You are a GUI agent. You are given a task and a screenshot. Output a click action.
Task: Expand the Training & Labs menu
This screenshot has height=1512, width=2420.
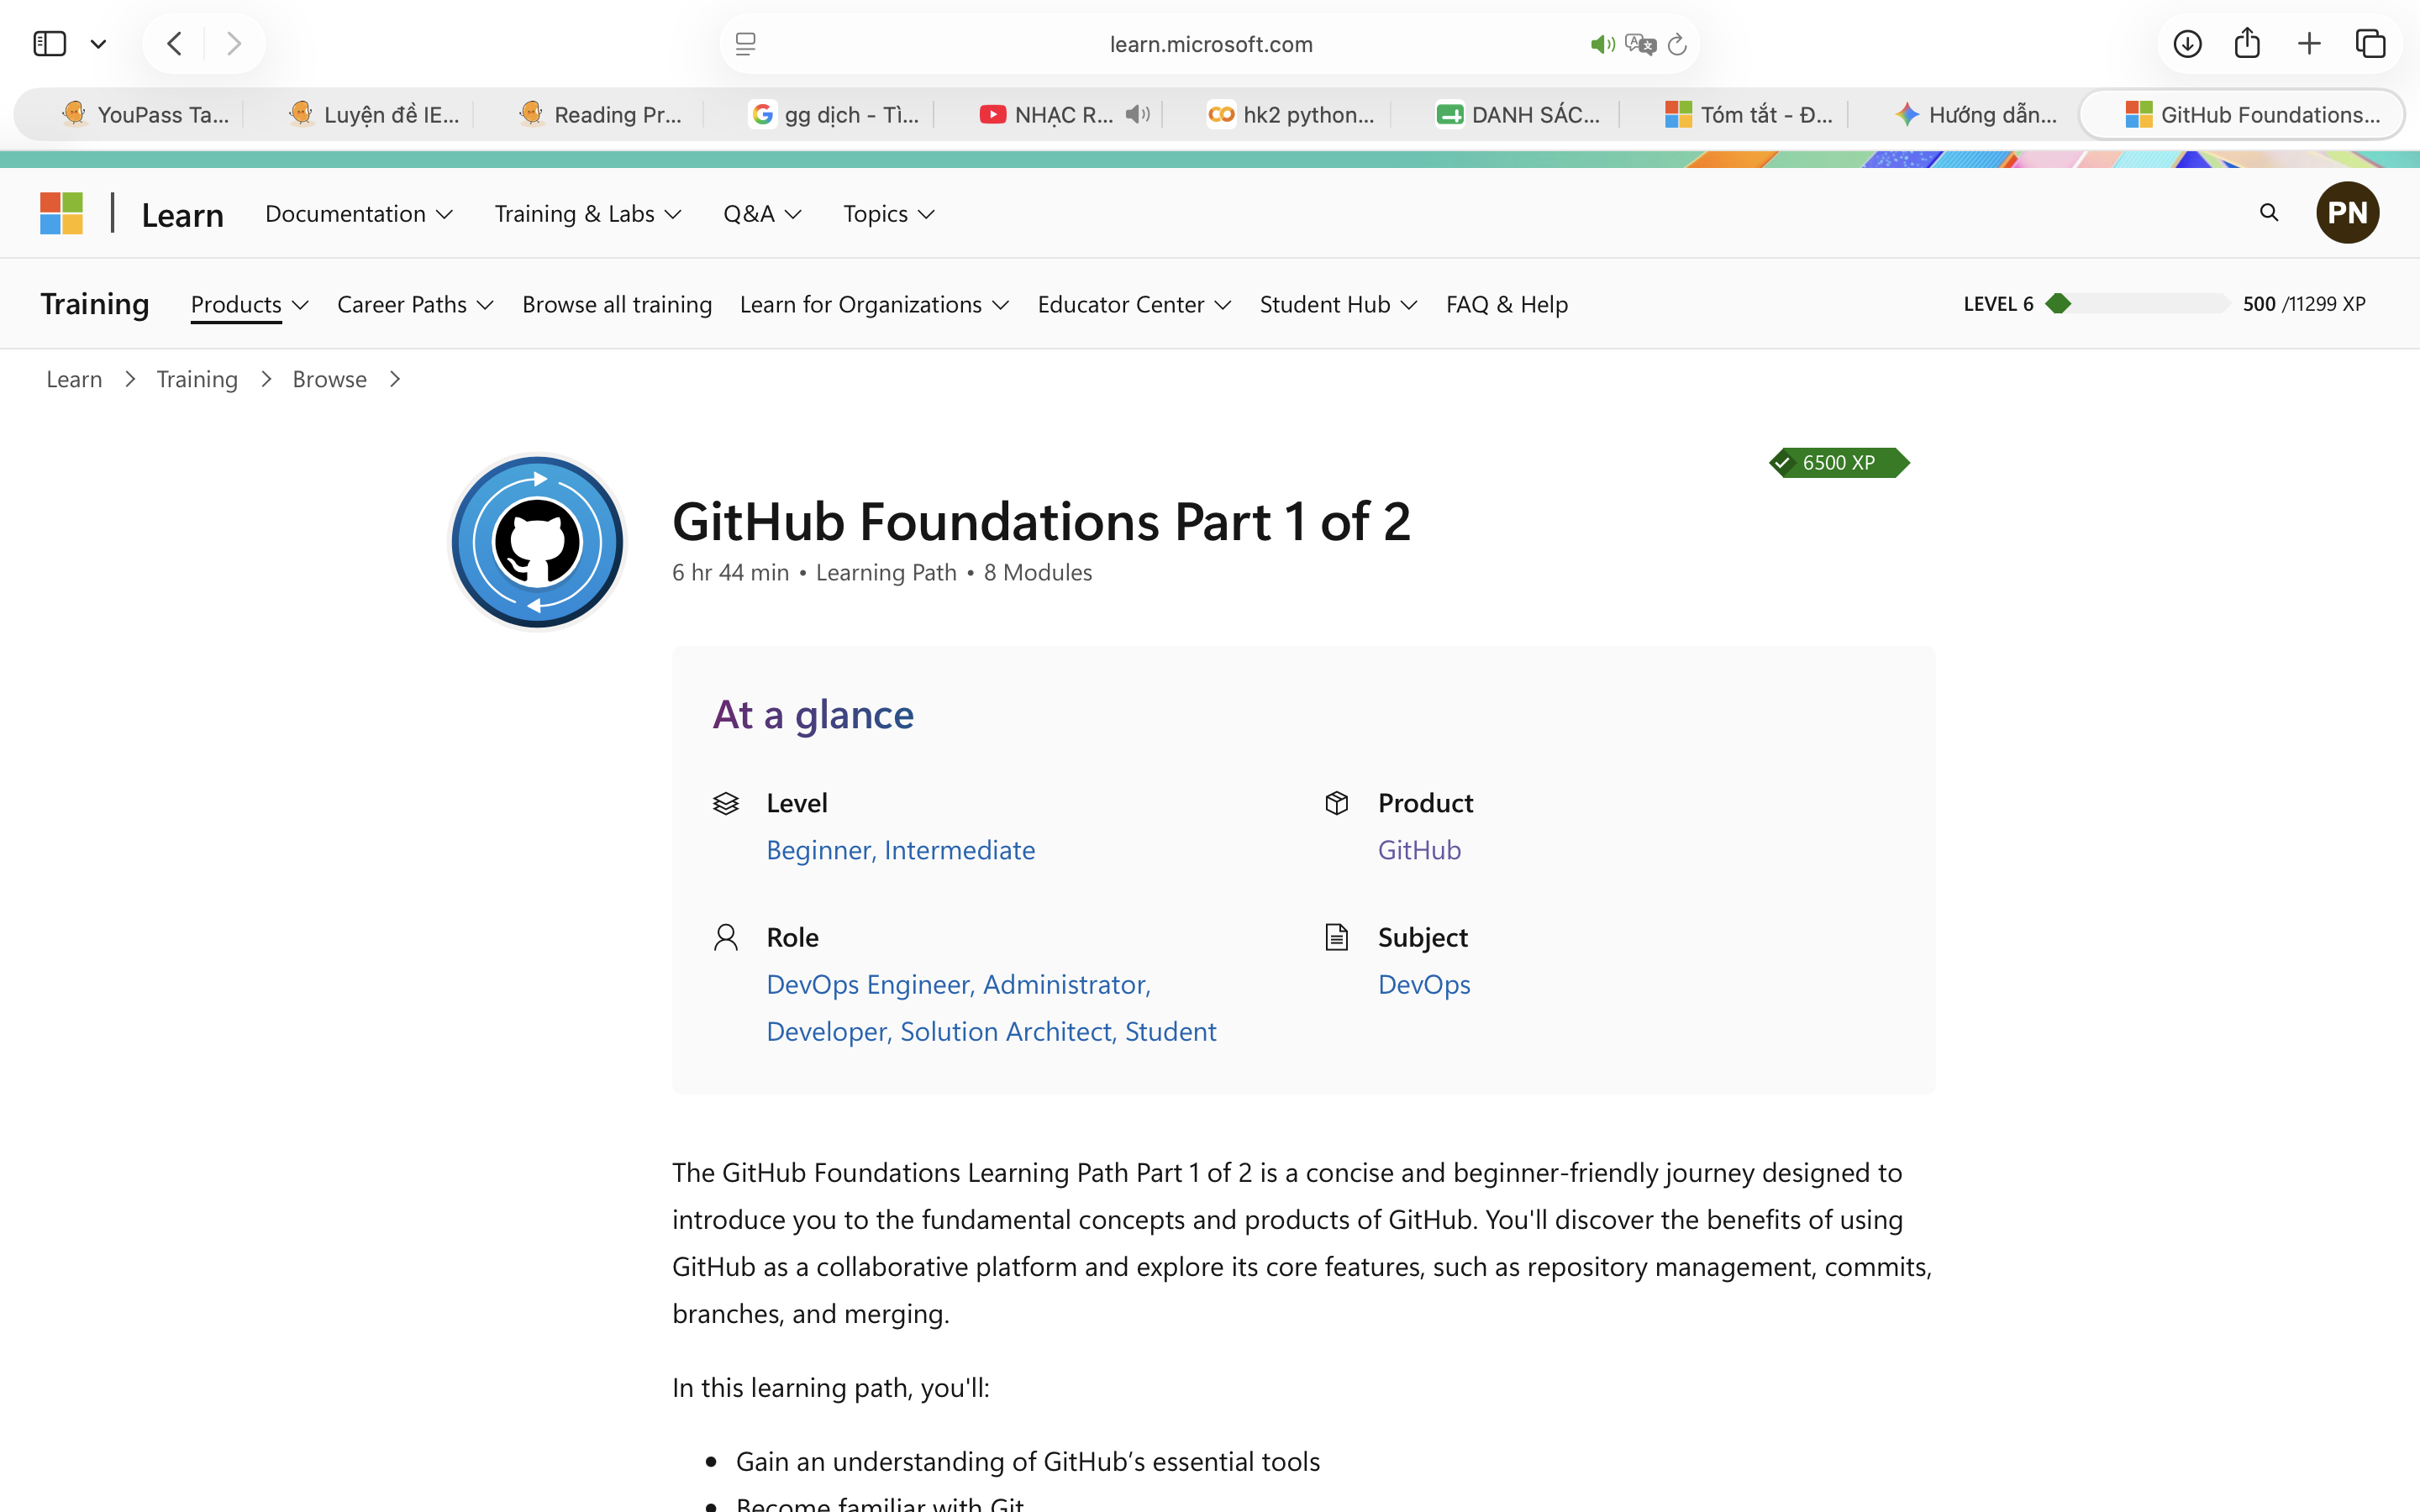pyautogui.click(x=588, y=214)
